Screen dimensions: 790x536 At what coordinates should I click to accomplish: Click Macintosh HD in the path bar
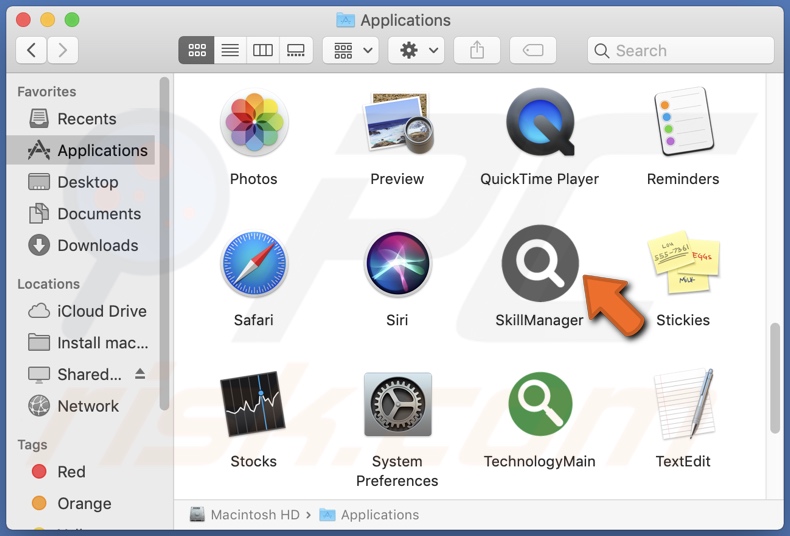(x=244, y=515)
